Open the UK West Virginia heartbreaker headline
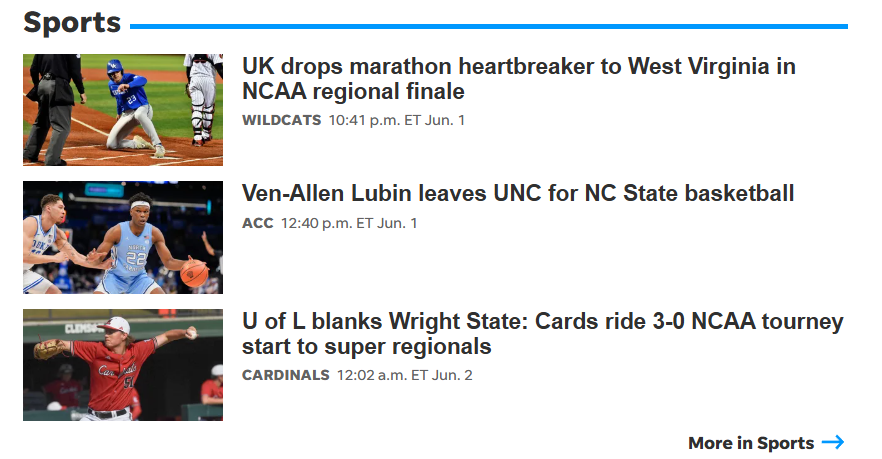Screen dimensions: 882x459 click(x=518, y=79)
